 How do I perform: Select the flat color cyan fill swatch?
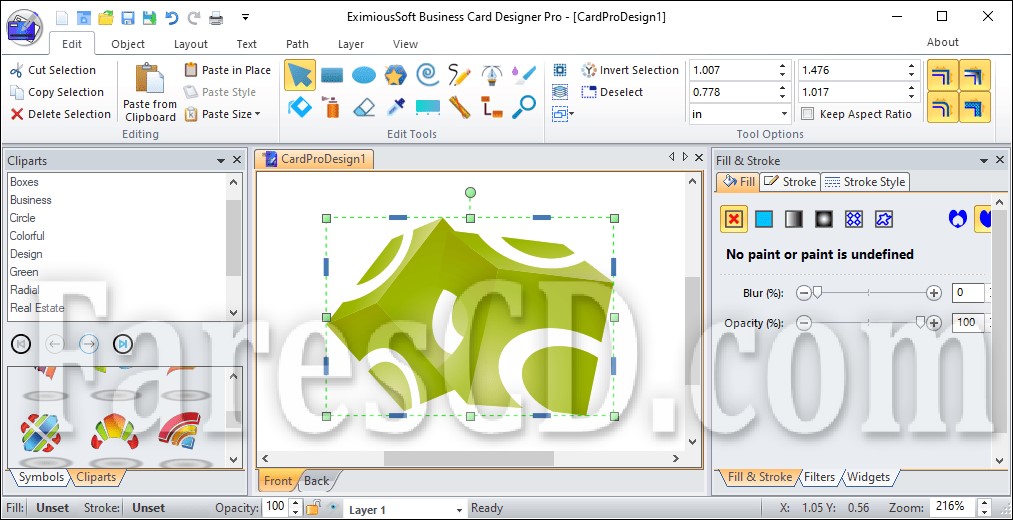click(764, 219)
